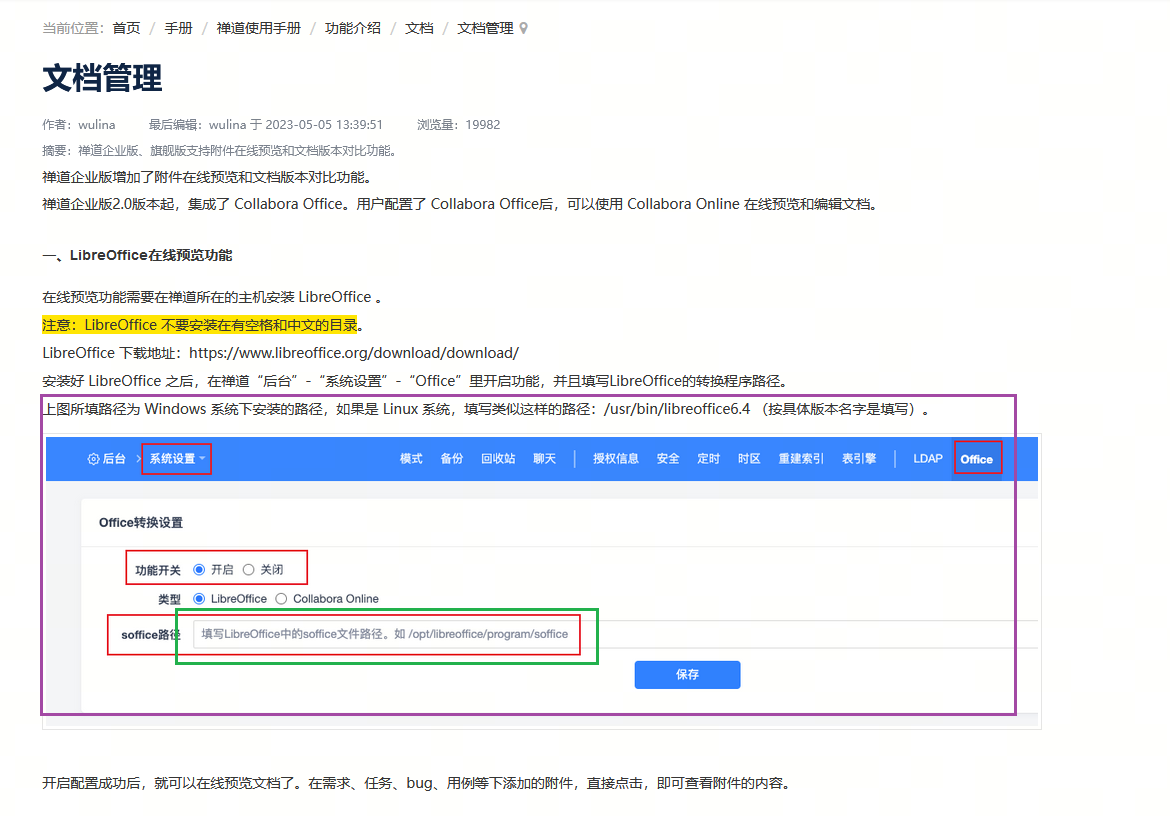
Task: Open the 首页 breadcrumb link
Action: pyautogui.click(x=126, y=28)
